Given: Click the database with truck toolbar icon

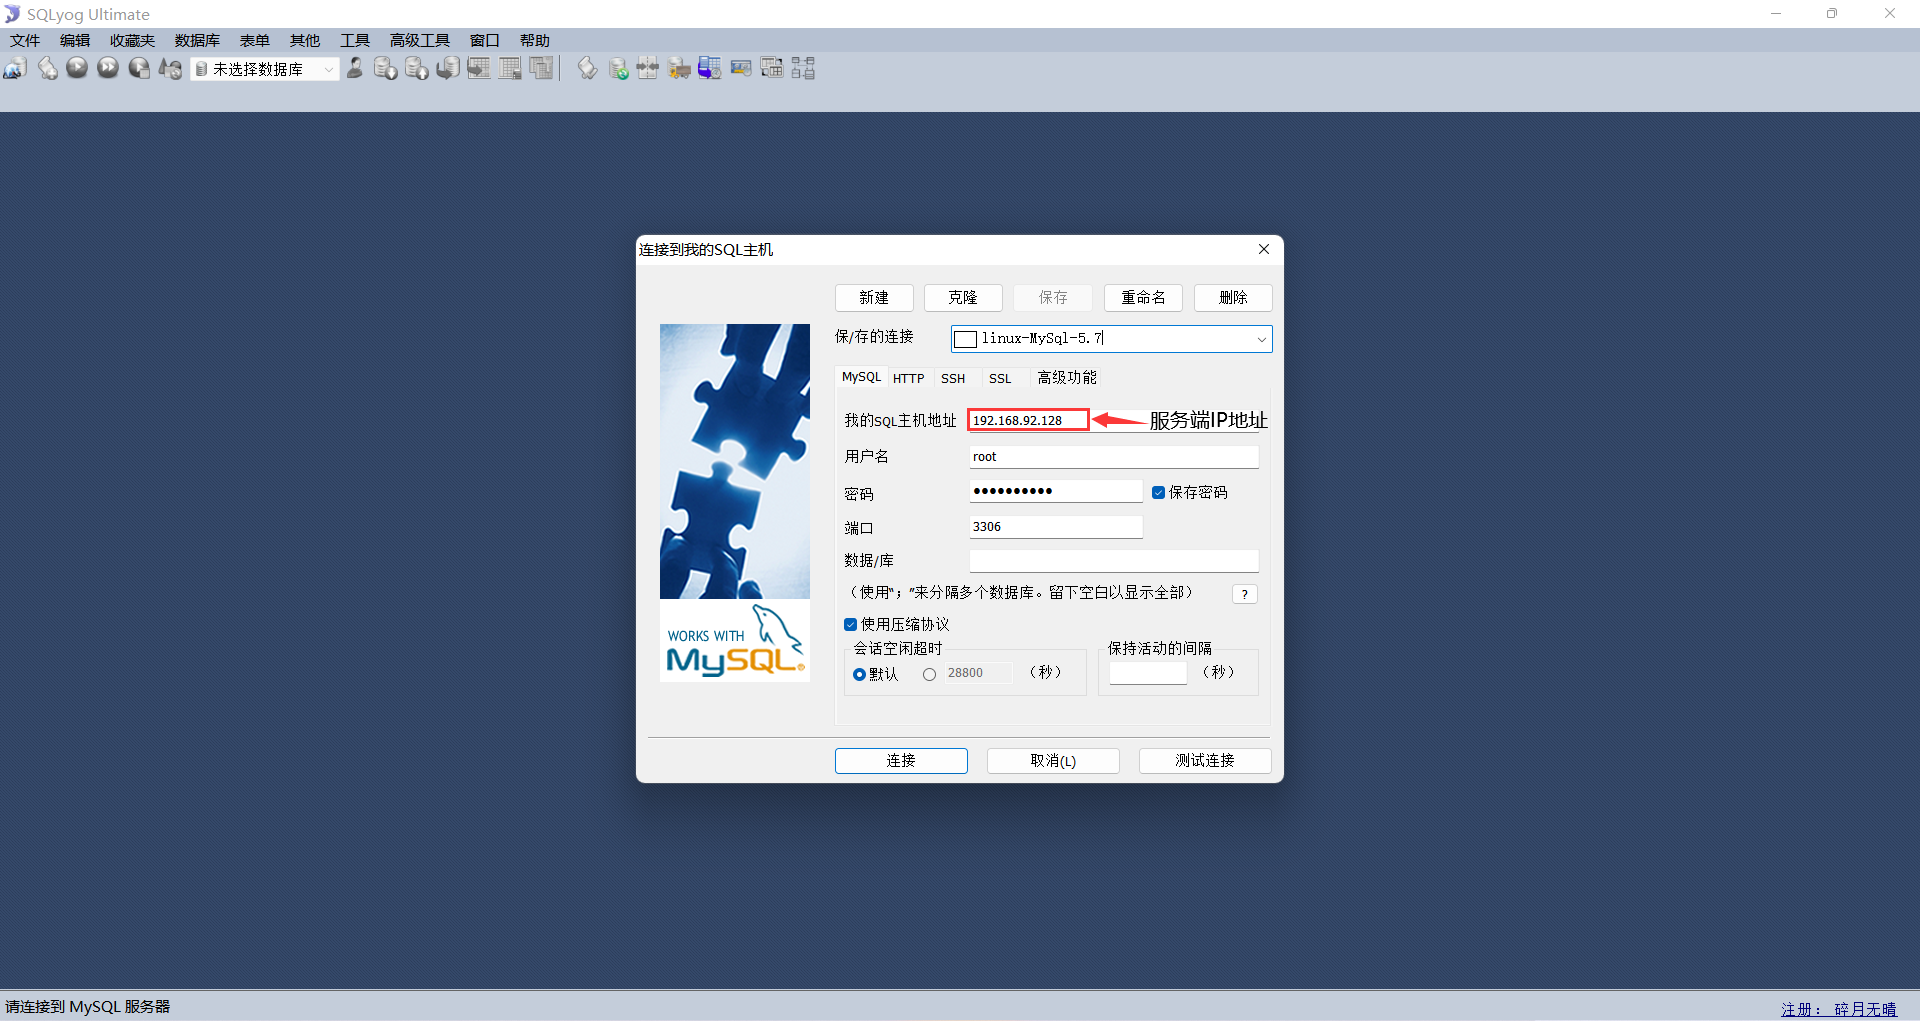Looking at the screenshot, I should tap(679, 68).
